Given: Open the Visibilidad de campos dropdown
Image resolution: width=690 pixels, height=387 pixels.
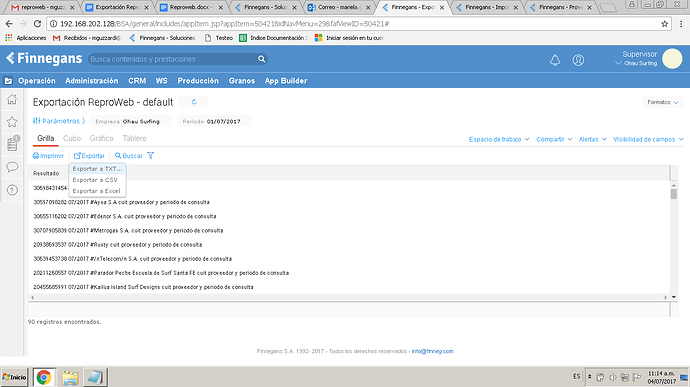Looking at the screenshot, I should click(x=648, y=139).
